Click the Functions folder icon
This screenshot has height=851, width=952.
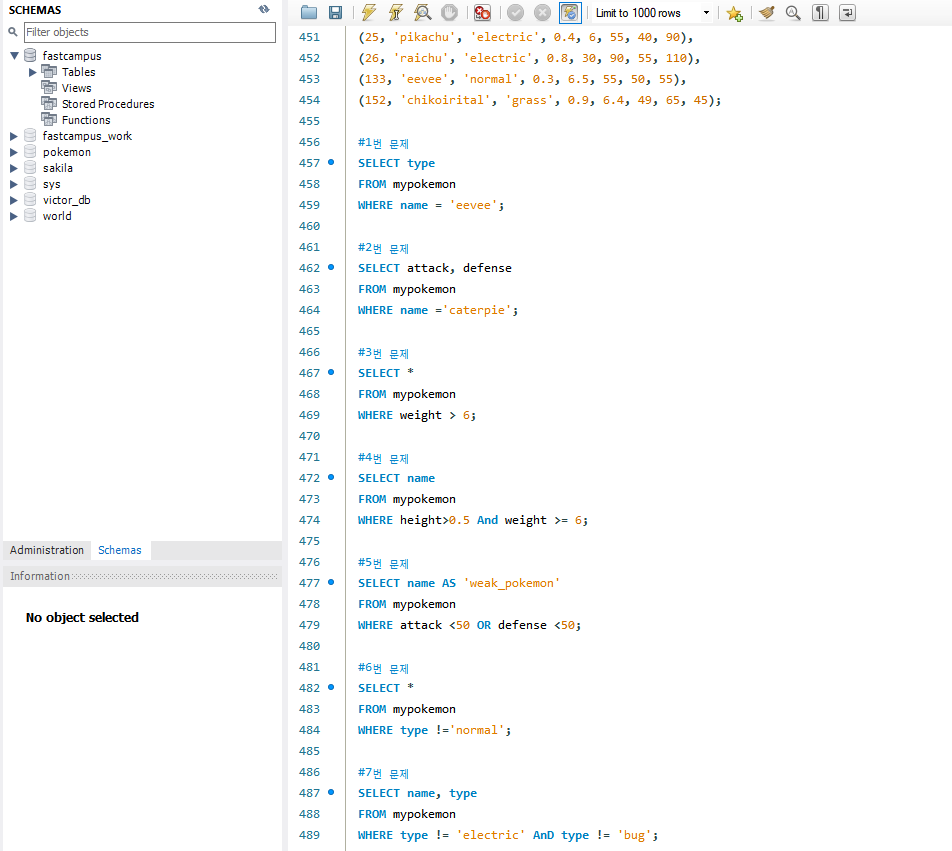pos(49,119)
